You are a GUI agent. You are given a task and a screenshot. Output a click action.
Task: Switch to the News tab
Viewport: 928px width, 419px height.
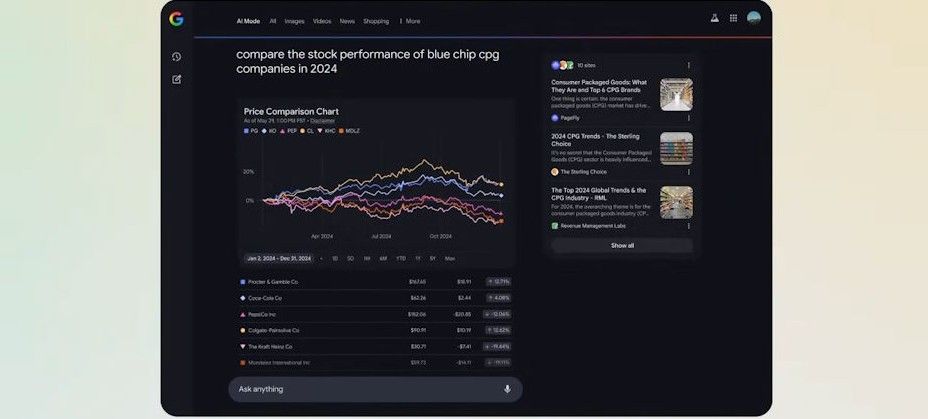coord(347,21)
